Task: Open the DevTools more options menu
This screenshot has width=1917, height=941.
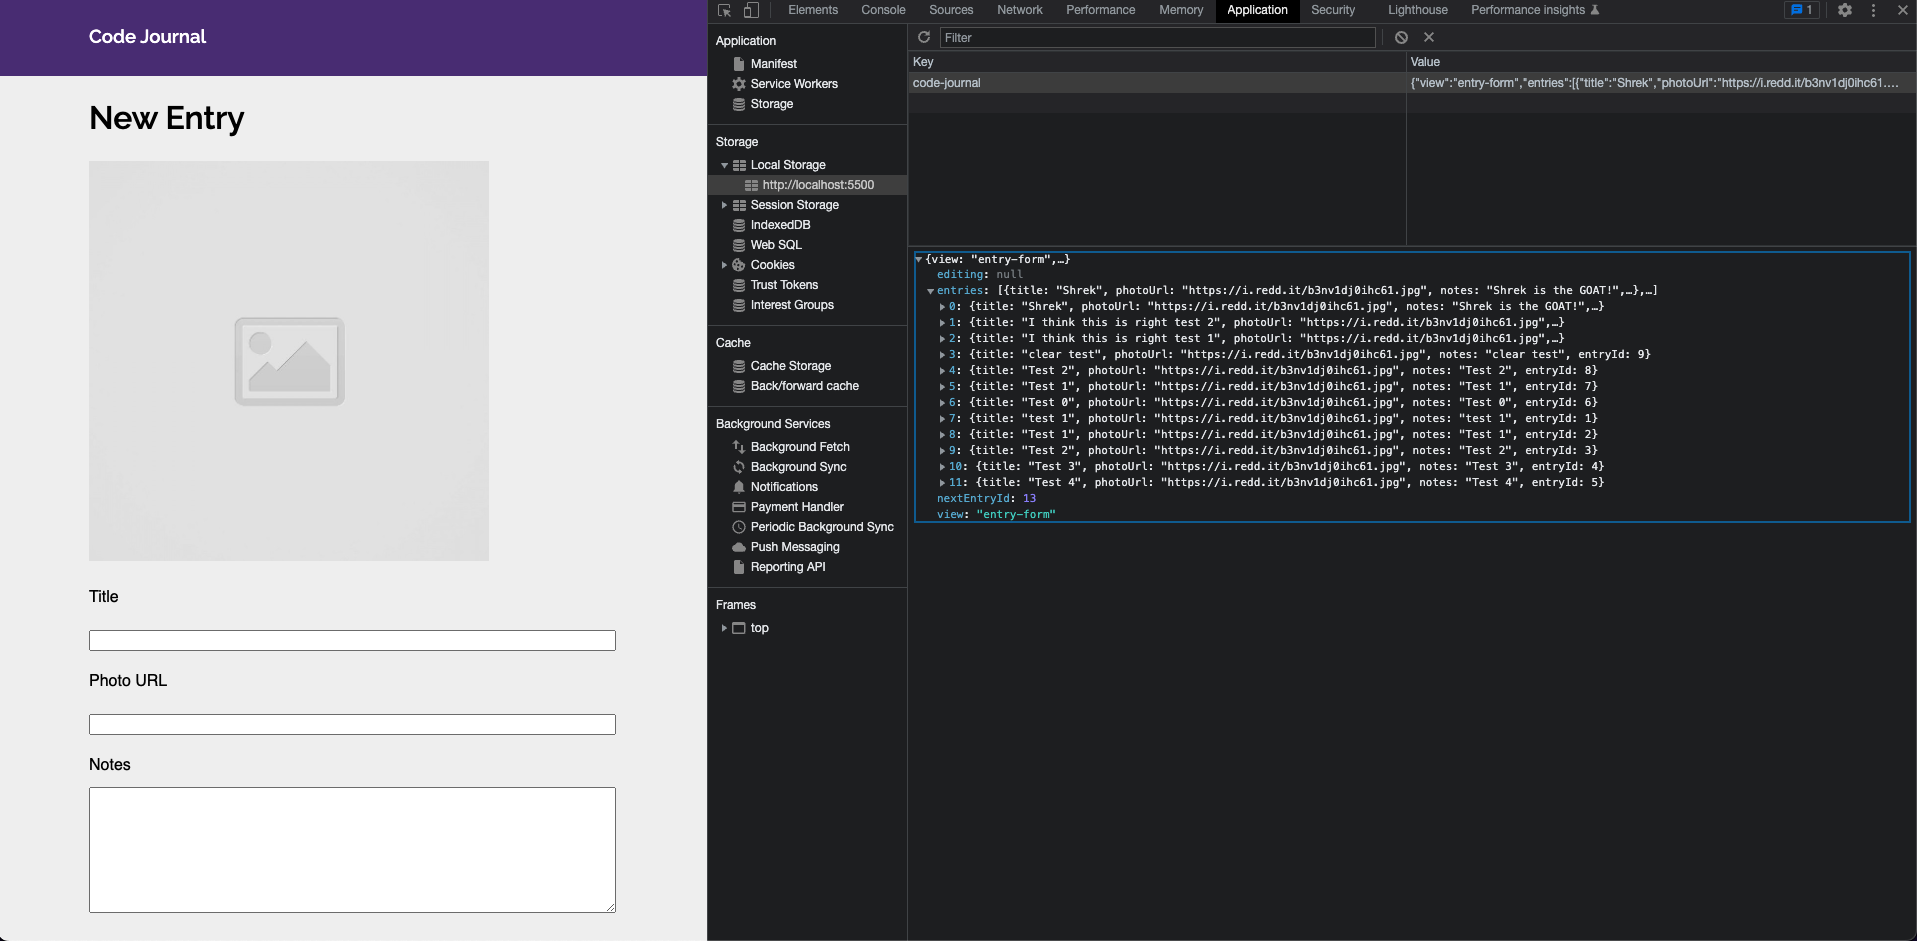Action: tap(1873, 10)
